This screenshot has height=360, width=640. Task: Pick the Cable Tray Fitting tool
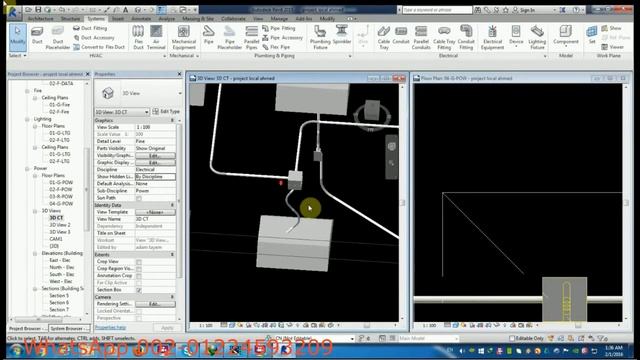click(444, 37)
